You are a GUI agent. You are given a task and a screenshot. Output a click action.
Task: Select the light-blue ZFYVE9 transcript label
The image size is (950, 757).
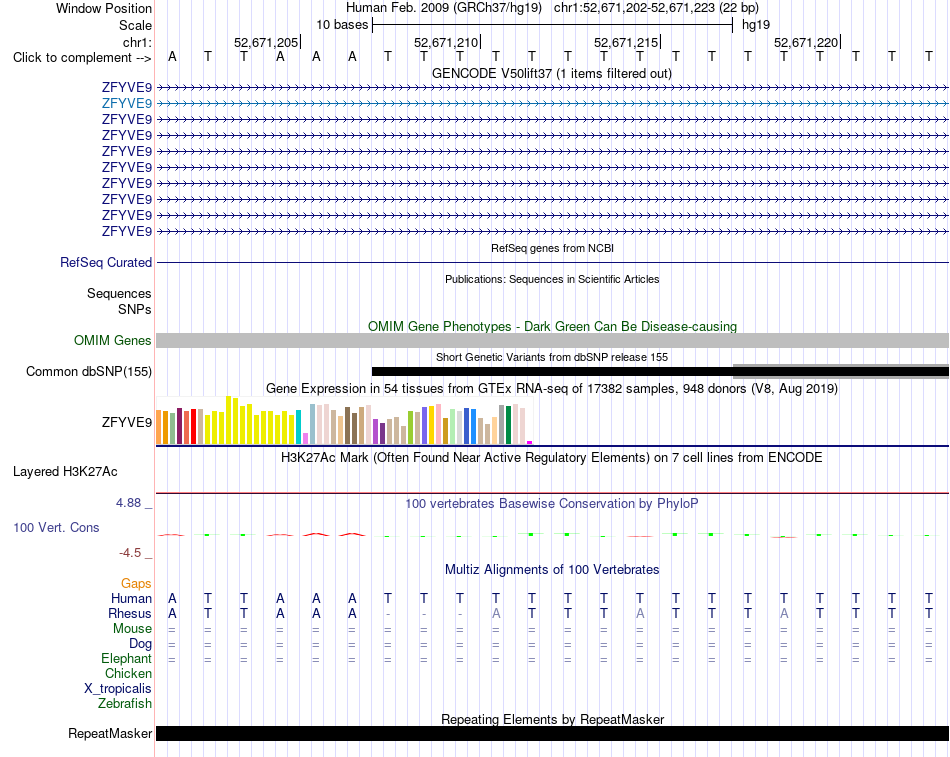click(127, 103)
